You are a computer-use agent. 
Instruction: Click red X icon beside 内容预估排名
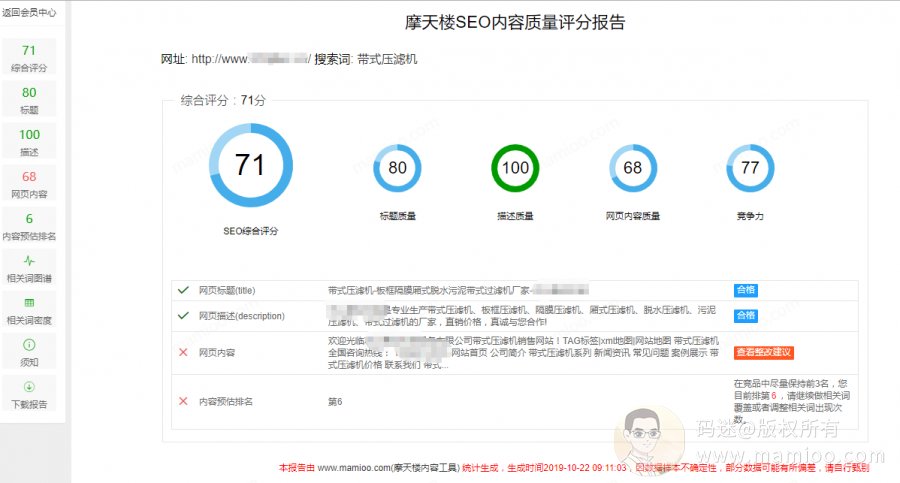click(183, 401)
